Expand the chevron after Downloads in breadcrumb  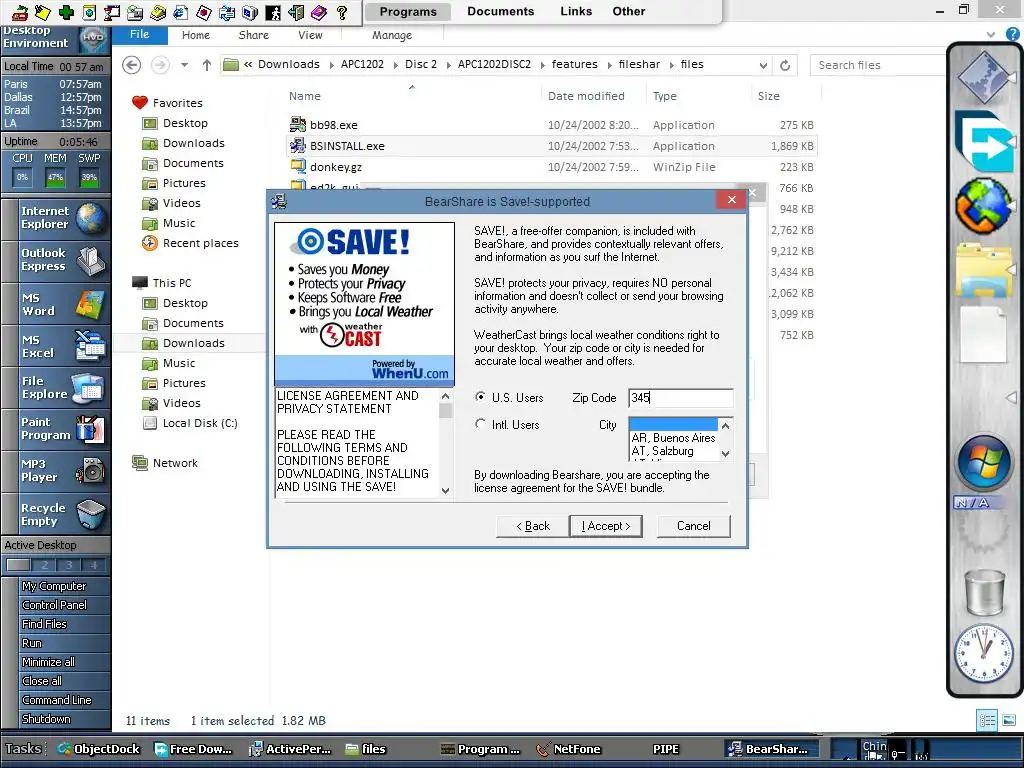(x=330, y=65)
